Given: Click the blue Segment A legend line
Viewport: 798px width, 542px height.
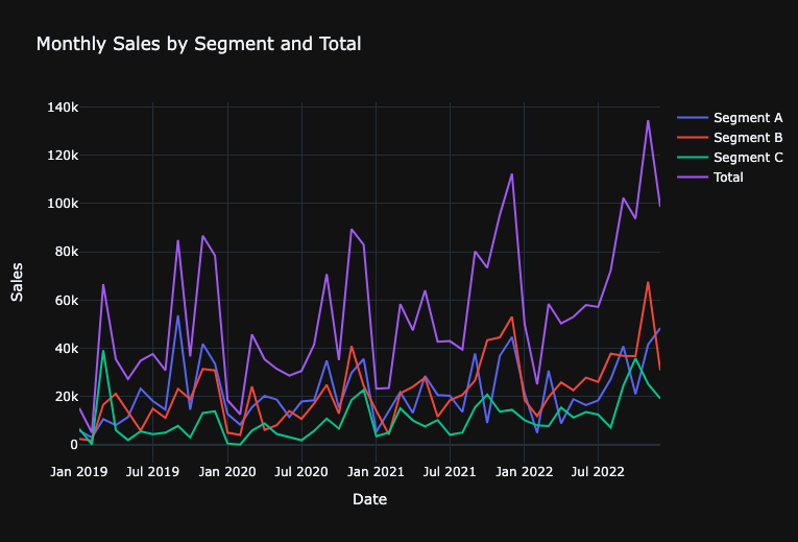Looking at the screenshot, I should point(693,118).
